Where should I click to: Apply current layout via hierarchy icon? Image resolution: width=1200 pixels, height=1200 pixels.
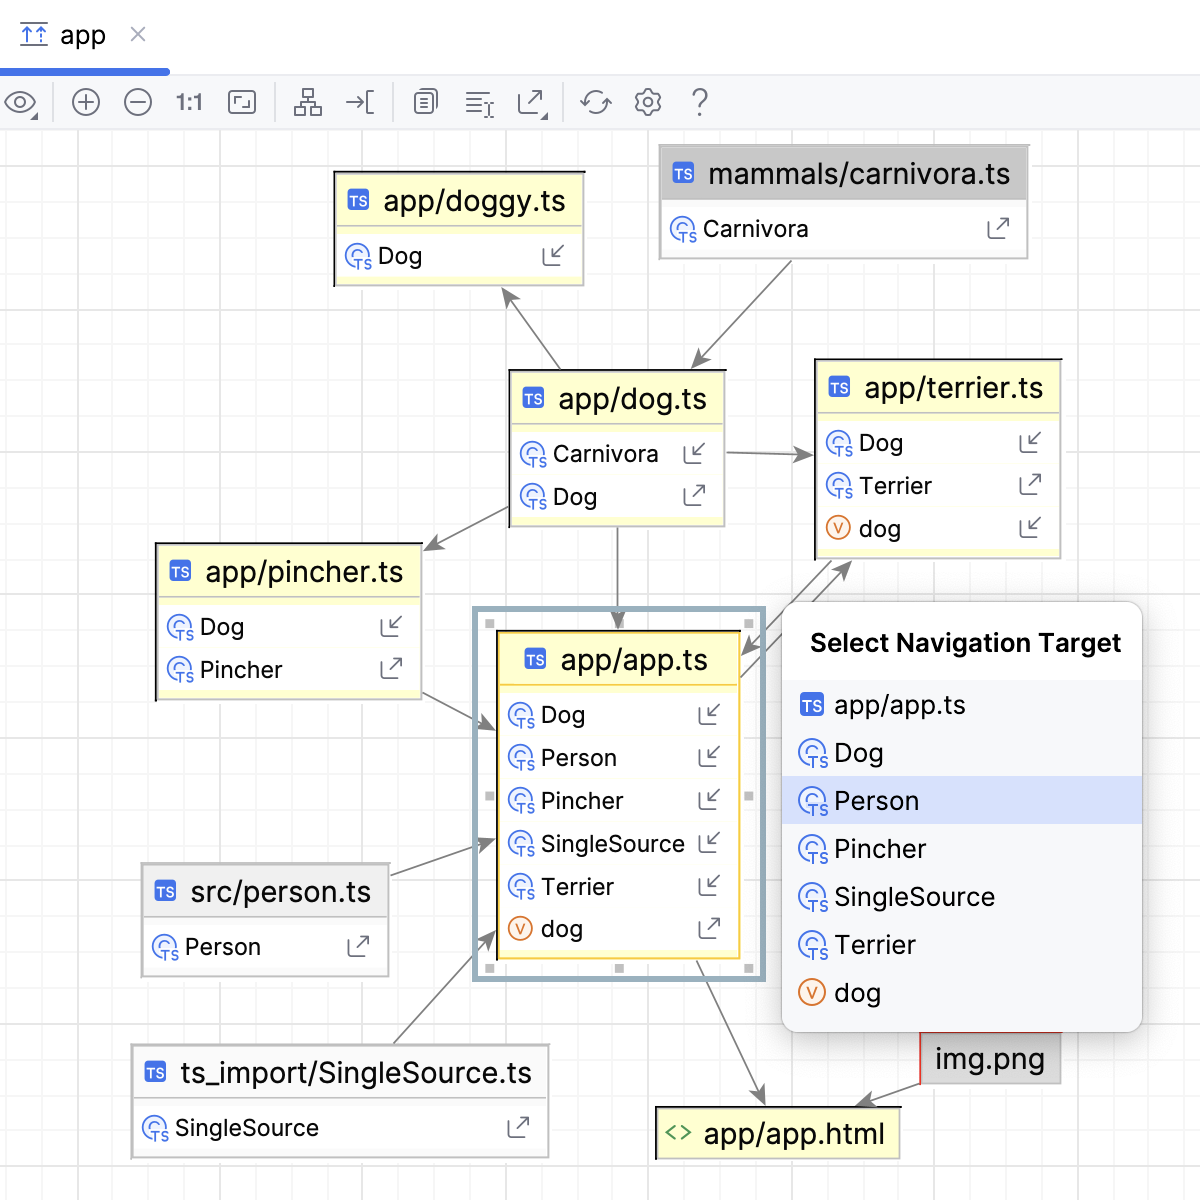coord(307,102)
